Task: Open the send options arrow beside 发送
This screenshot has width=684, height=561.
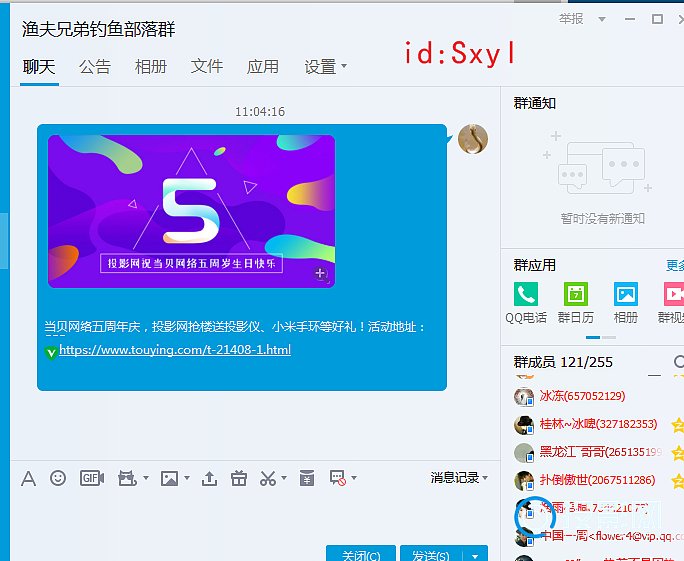Action: point(475,554)
